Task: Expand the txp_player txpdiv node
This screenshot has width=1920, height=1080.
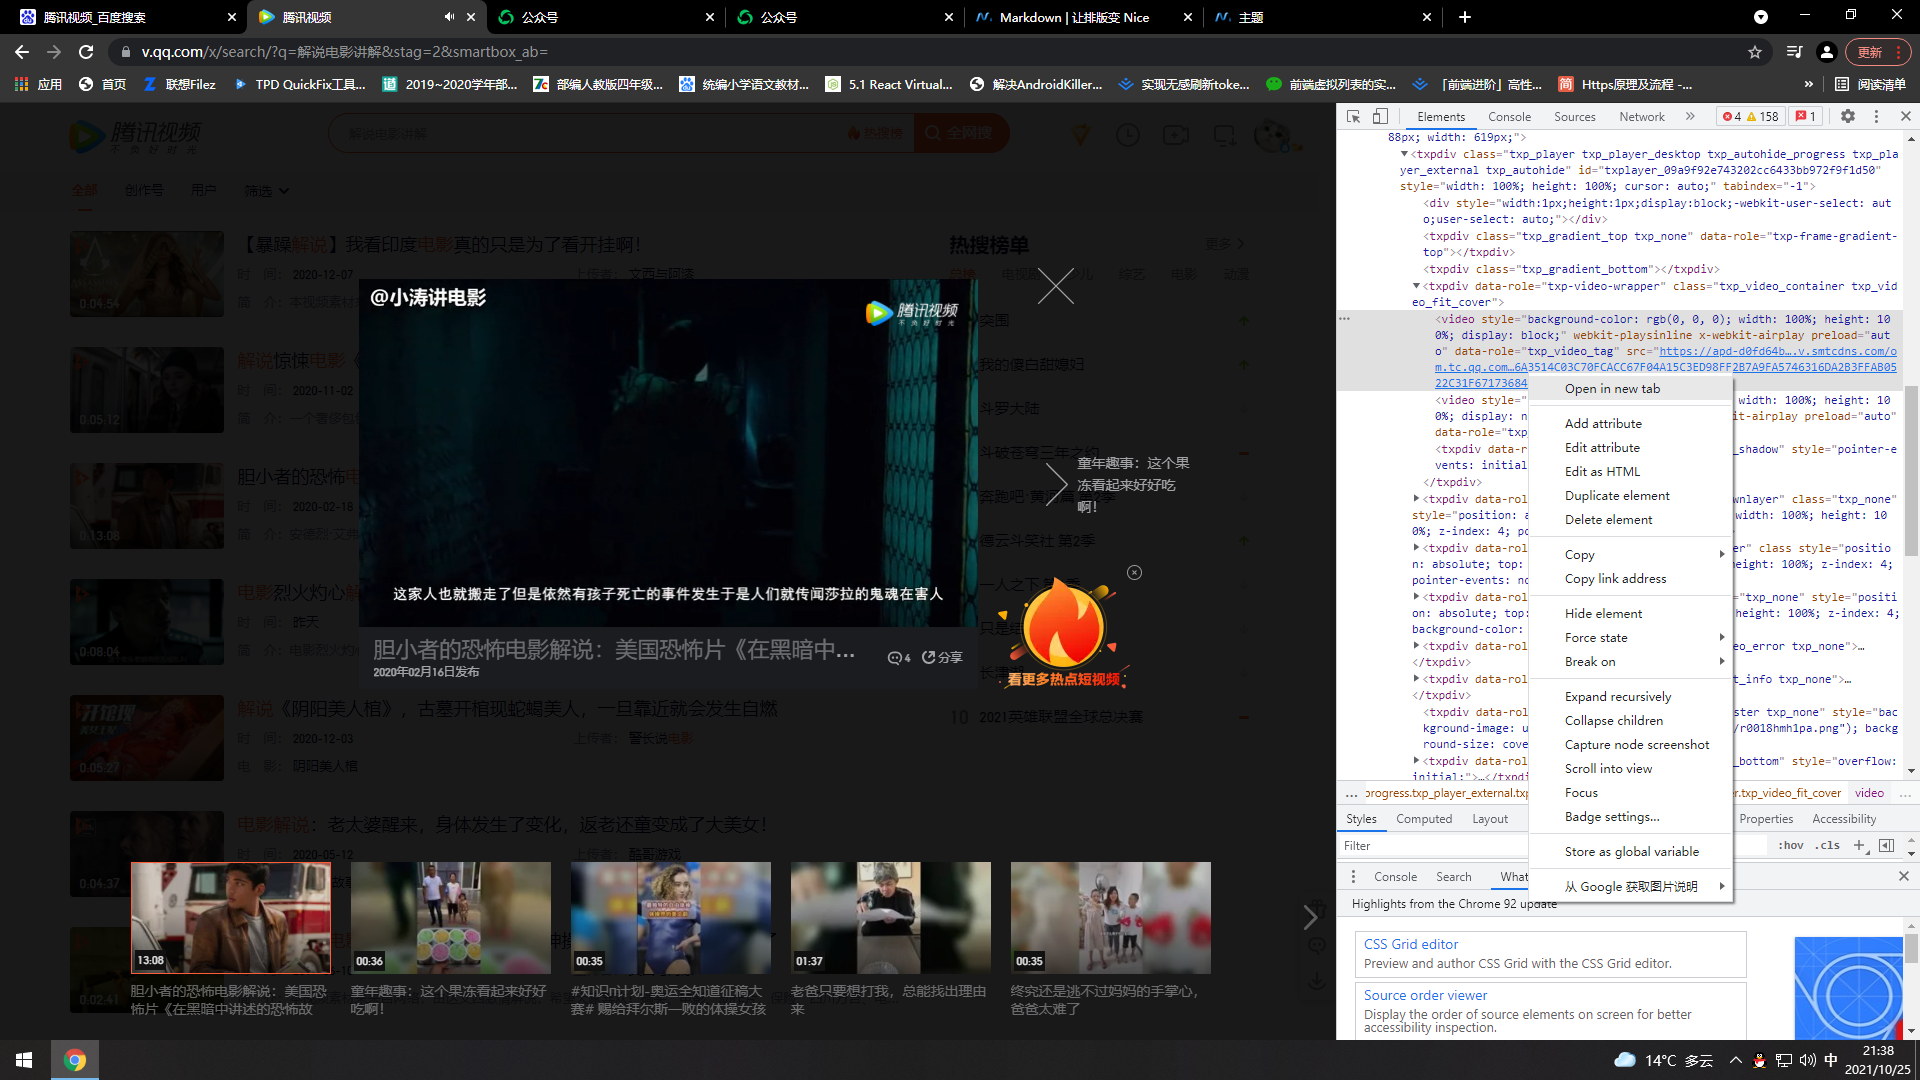Action: point(1404,154)
